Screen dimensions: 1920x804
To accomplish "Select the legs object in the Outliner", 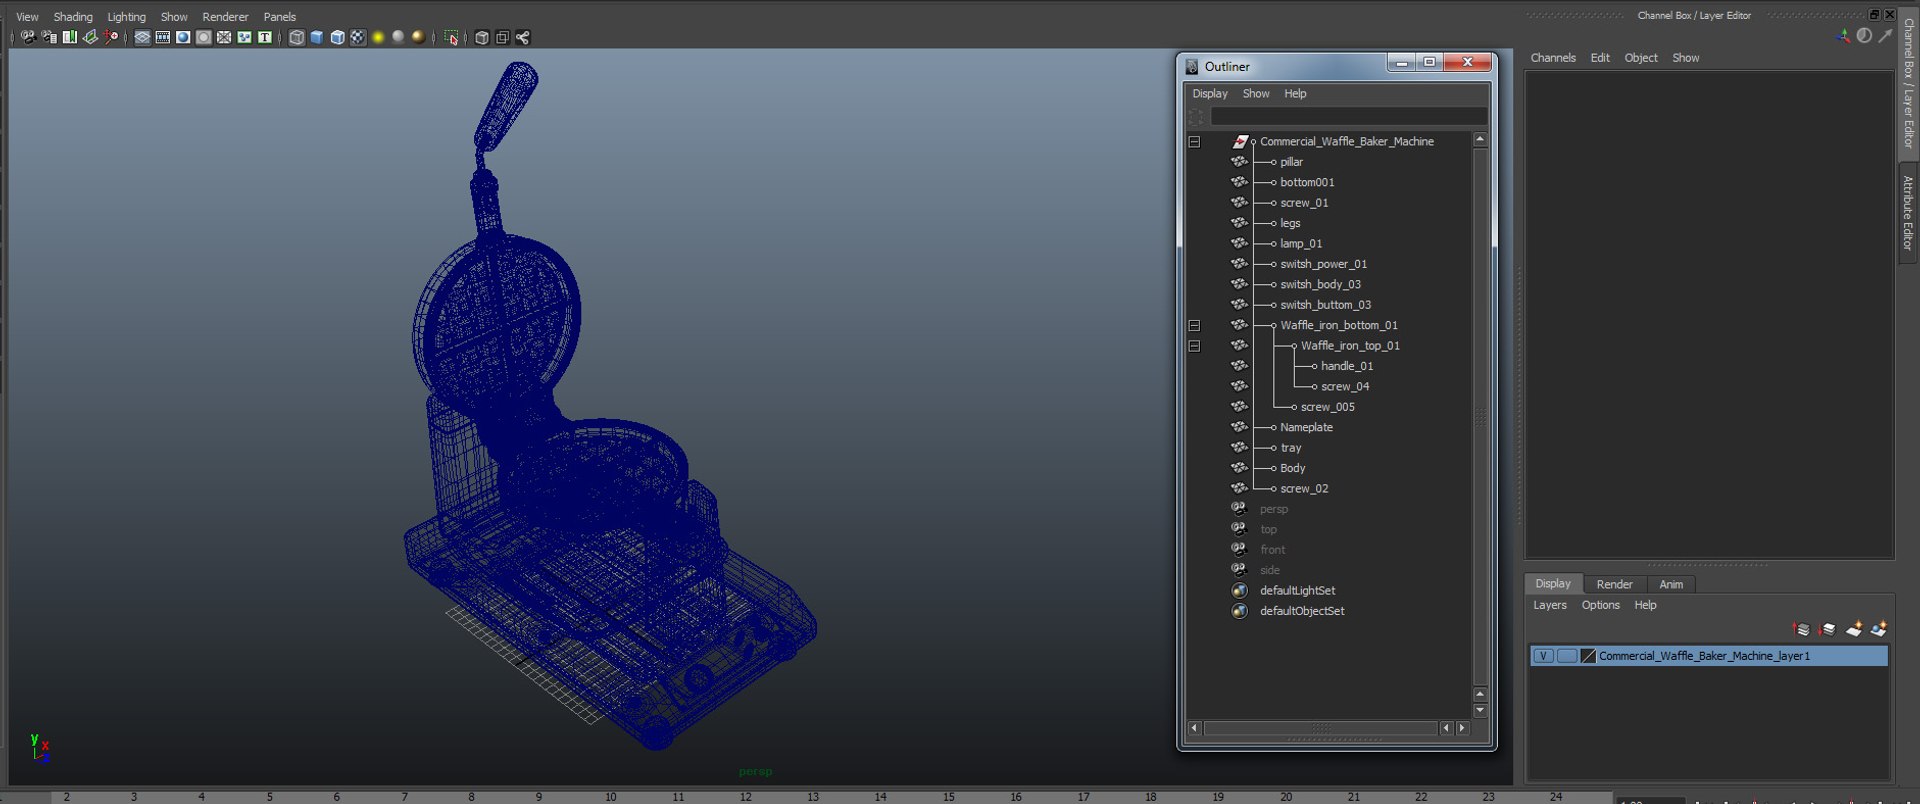I will 1290,224.
